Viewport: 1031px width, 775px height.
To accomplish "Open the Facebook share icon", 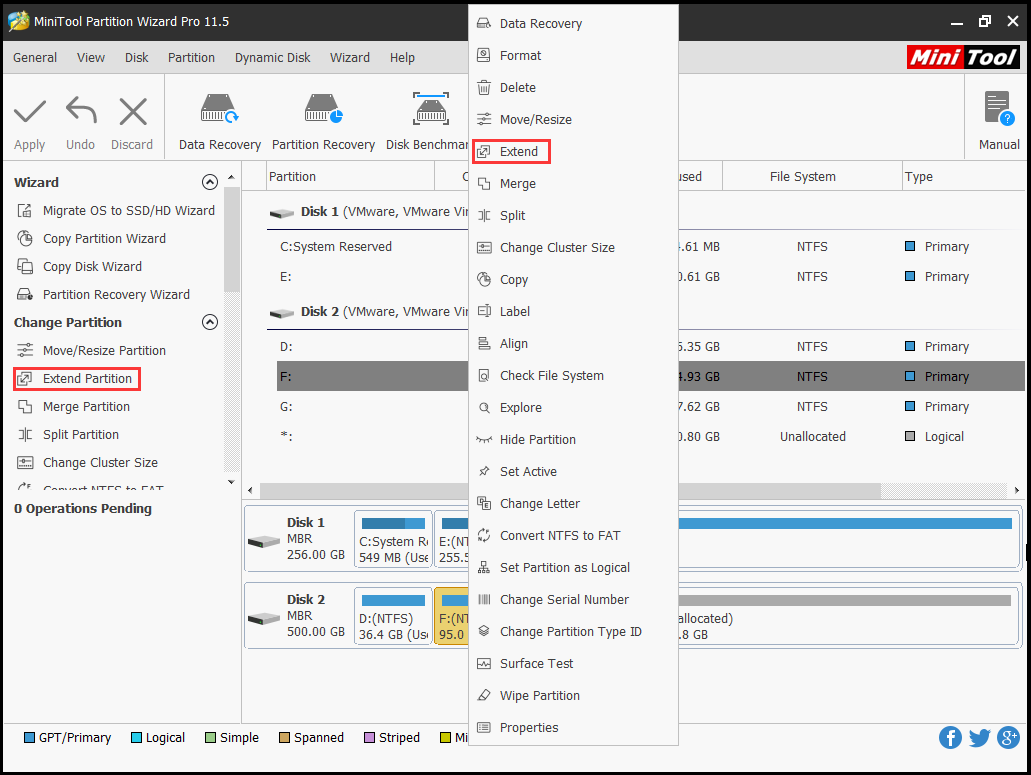I will pos(950,738).
